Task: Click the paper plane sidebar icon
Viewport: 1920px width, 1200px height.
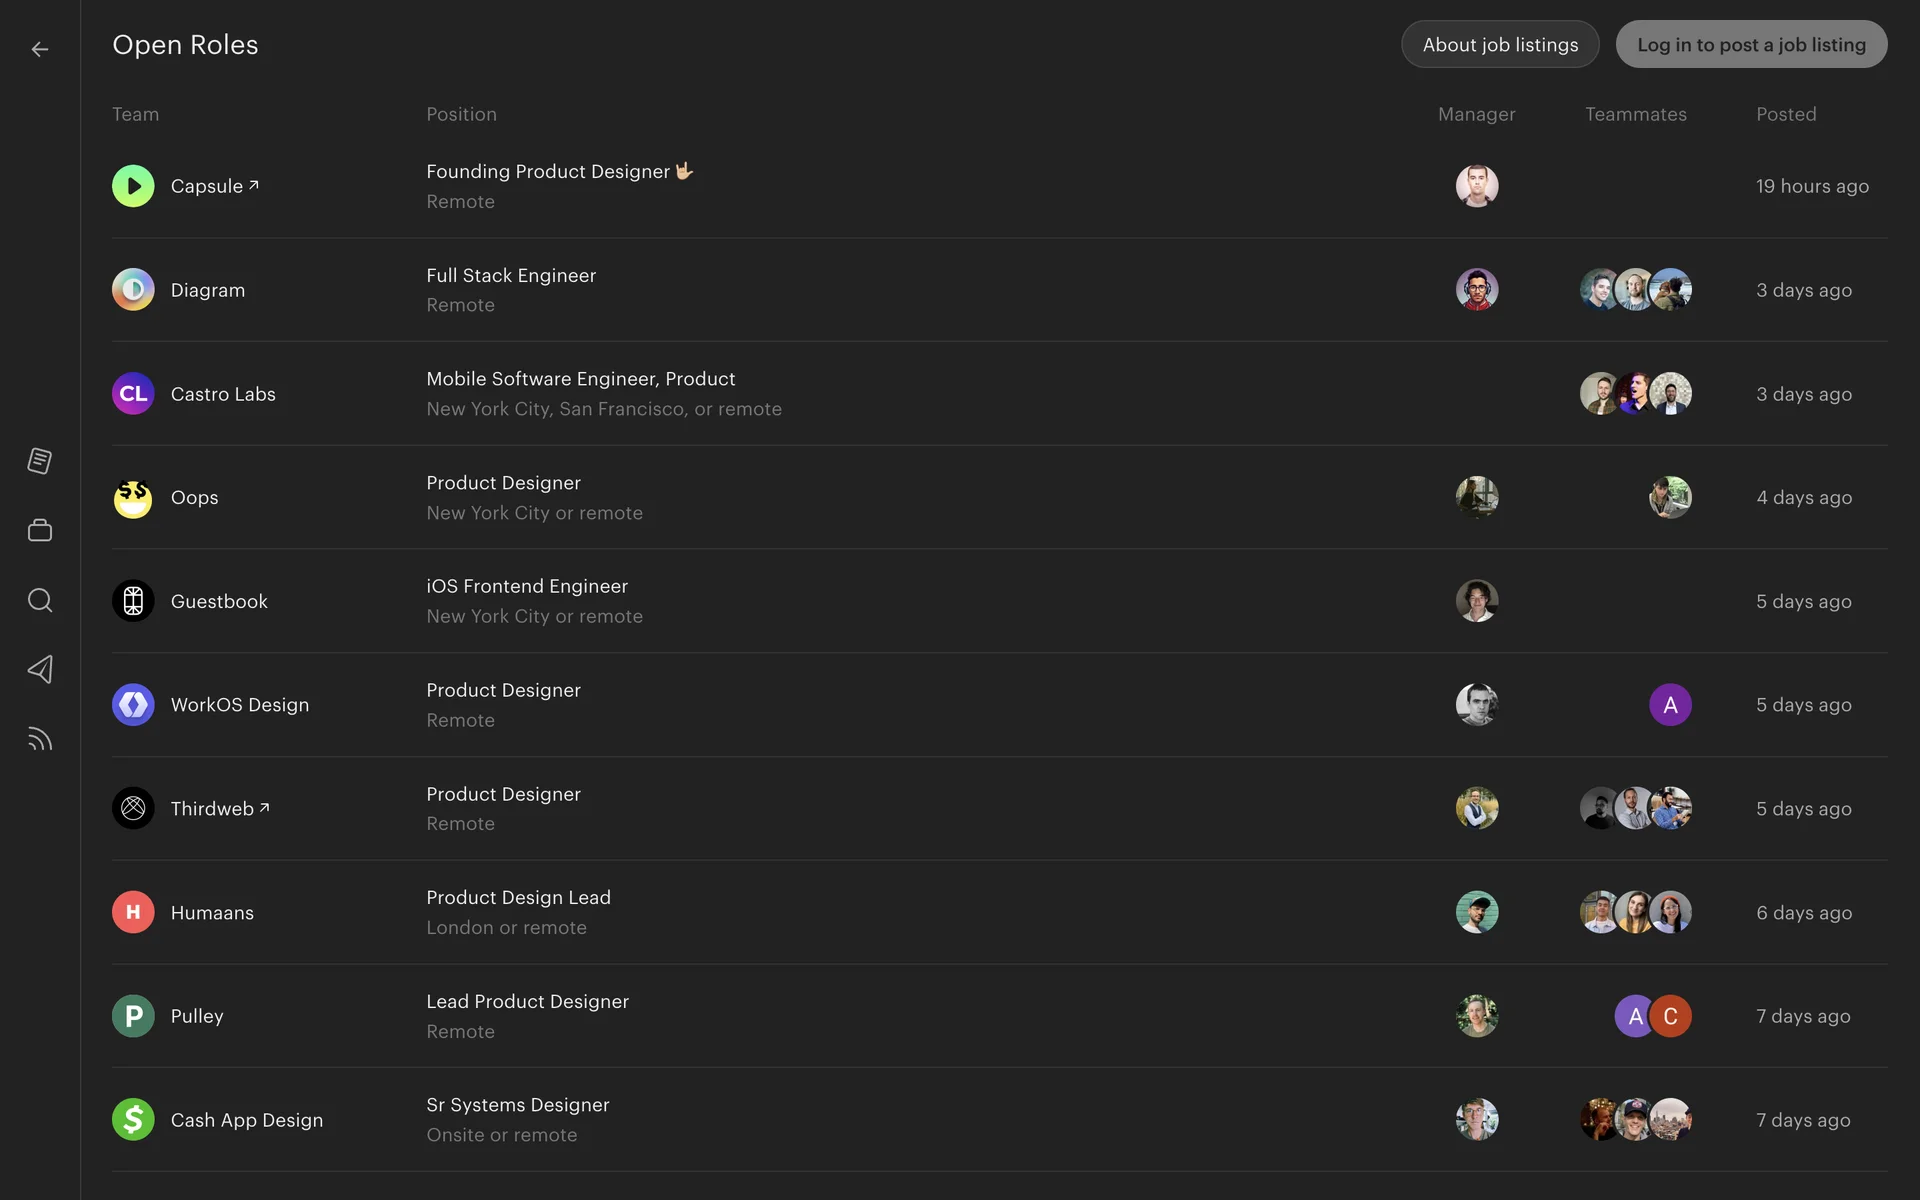Action: coord(40,669)
